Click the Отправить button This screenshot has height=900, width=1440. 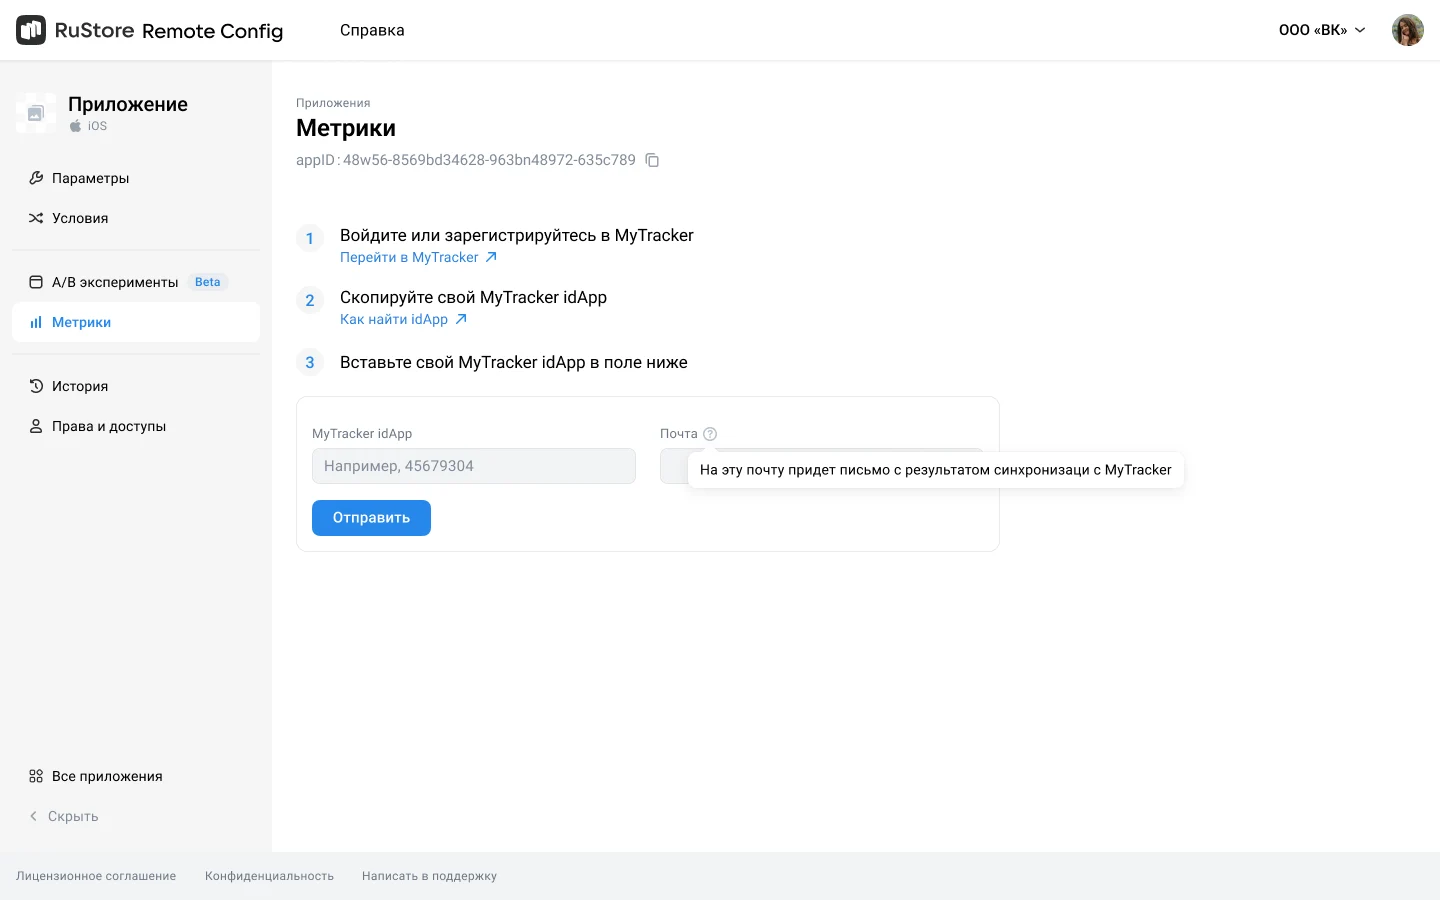click(371, 518)
